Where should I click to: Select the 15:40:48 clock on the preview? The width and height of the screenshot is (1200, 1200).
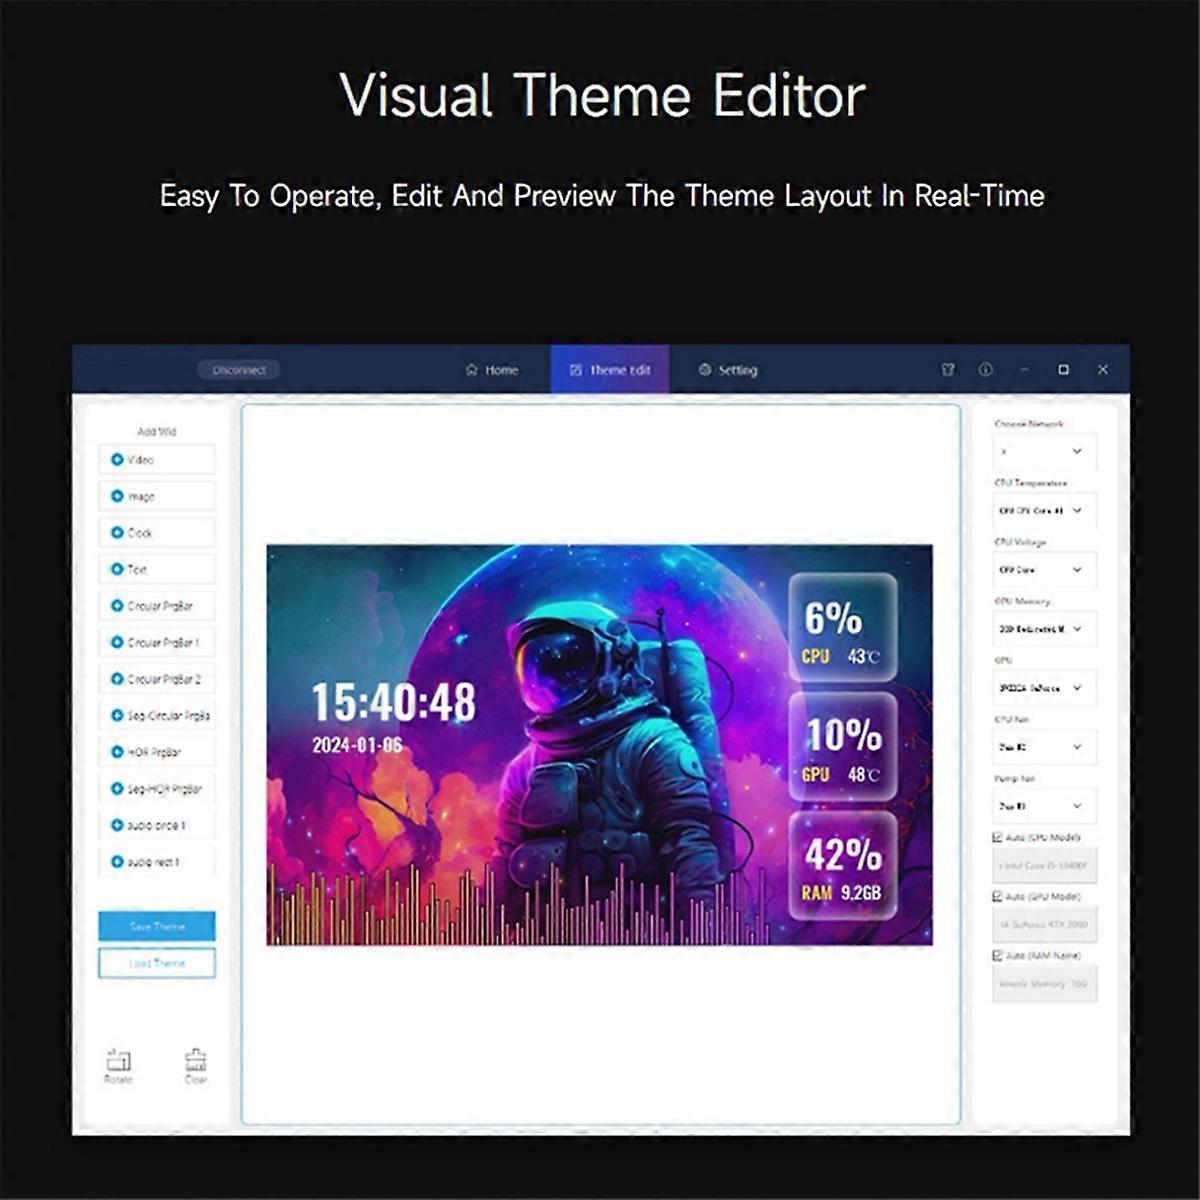click(x=393, y=702)
